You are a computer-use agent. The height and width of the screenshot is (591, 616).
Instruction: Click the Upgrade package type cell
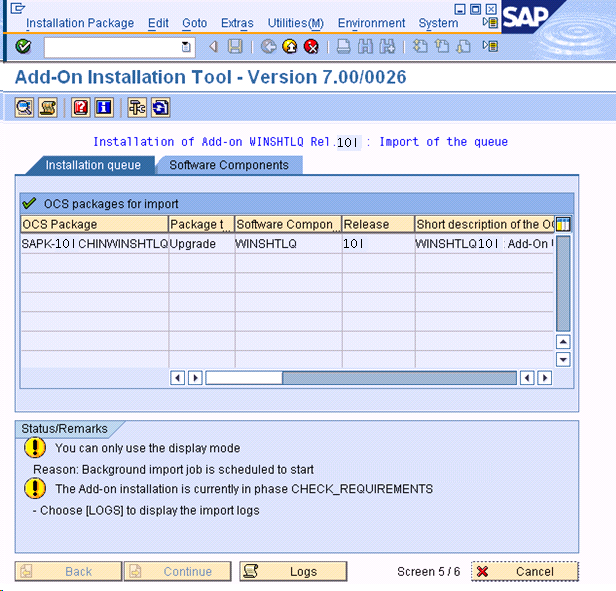[202, 244]
